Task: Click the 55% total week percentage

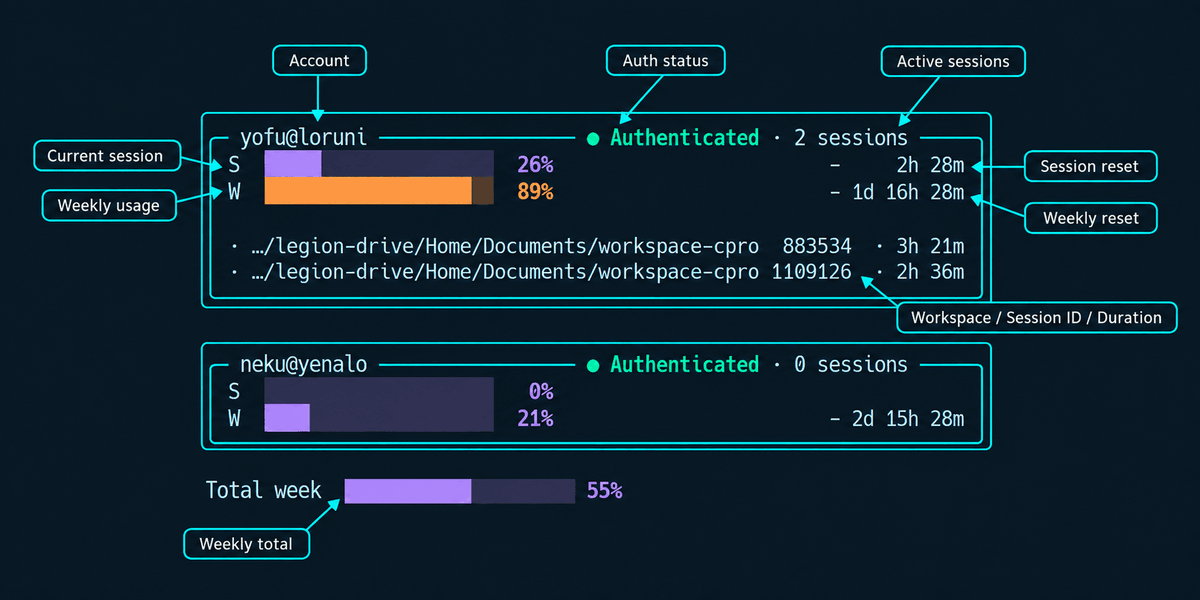Action: 605,491
